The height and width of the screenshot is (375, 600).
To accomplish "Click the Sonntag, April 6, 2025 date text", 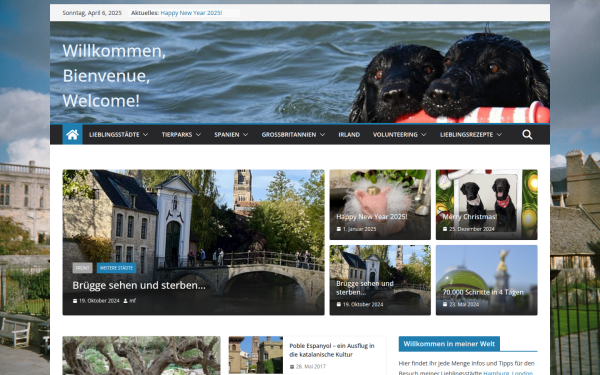I will pos(92,13).
